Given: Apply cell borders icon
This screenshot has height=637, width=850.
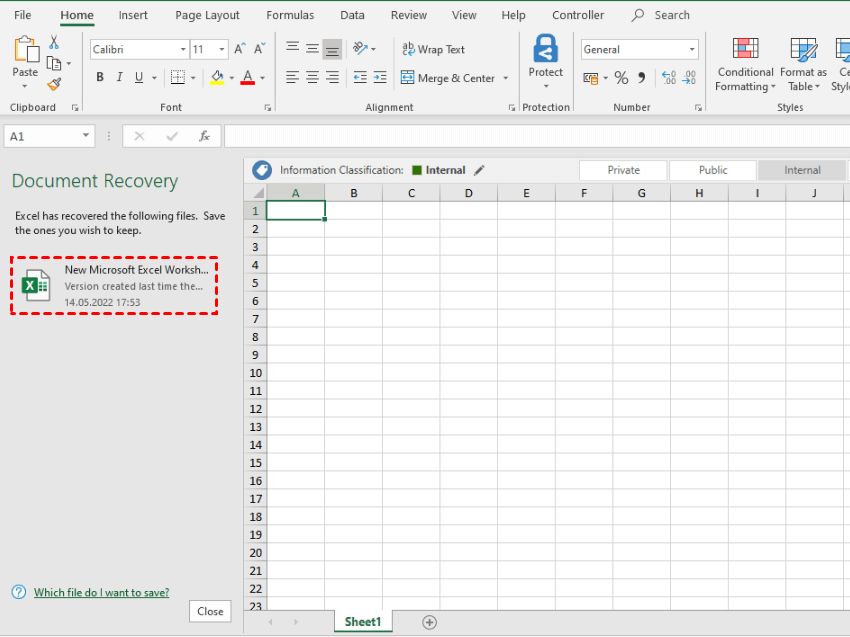Looking at the screenshot, I should (x=178, y=78).
